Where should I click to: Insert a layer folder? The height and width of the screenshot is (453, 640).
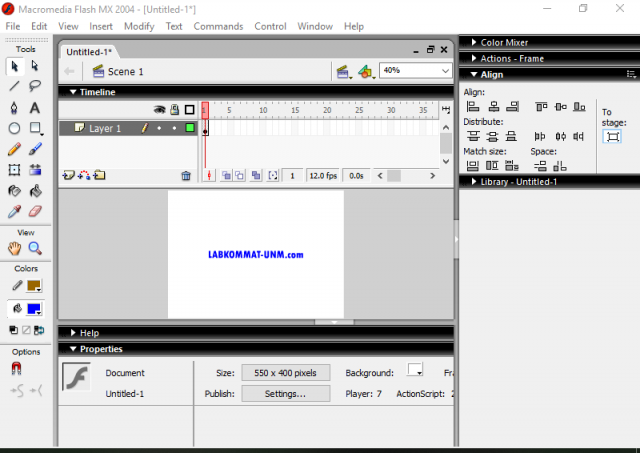[x=99, y=175]
